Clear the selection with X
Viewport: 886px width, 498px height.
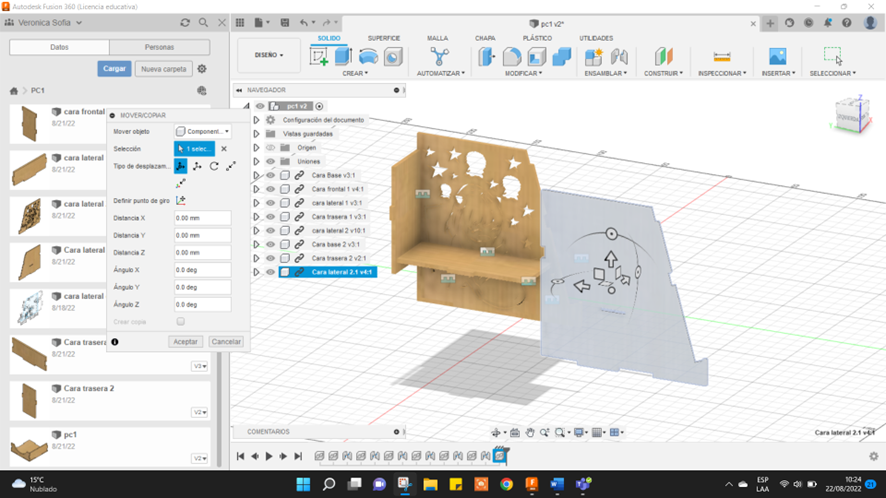coord(224,149)
